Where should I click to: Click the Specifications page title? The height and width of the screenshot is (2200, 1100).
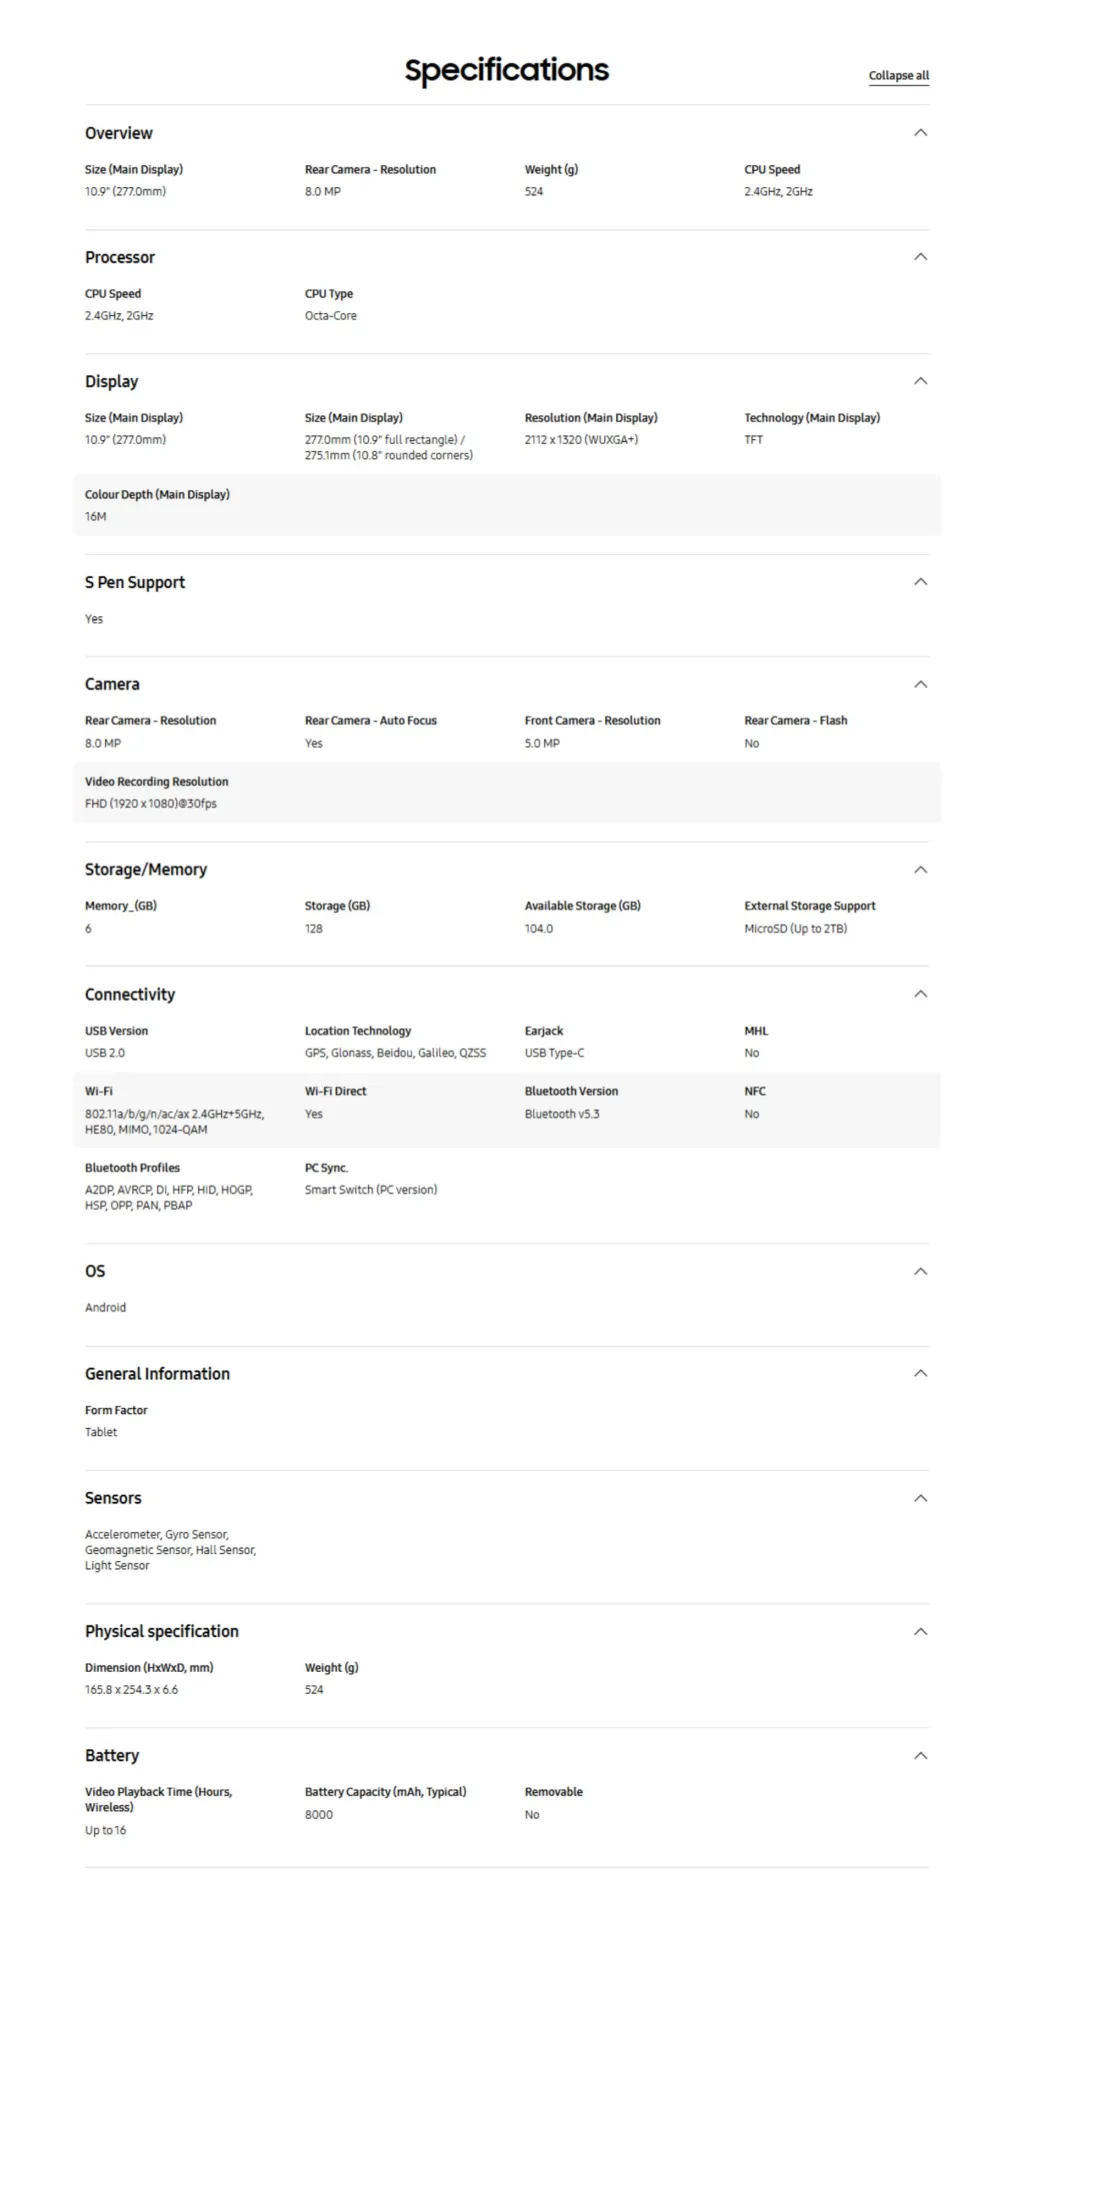tap(506, 70)
